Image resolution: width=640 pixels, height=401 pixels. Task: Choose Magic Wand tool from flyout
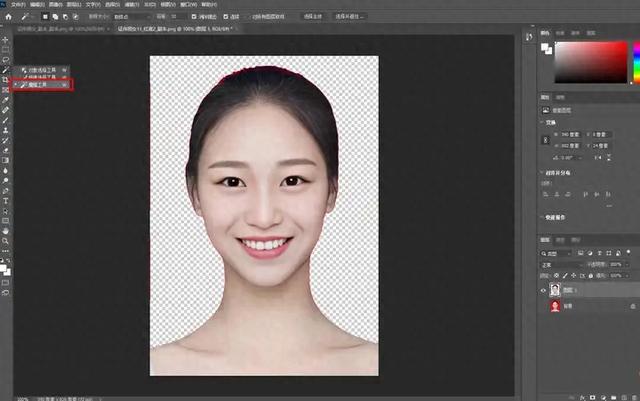41,85
